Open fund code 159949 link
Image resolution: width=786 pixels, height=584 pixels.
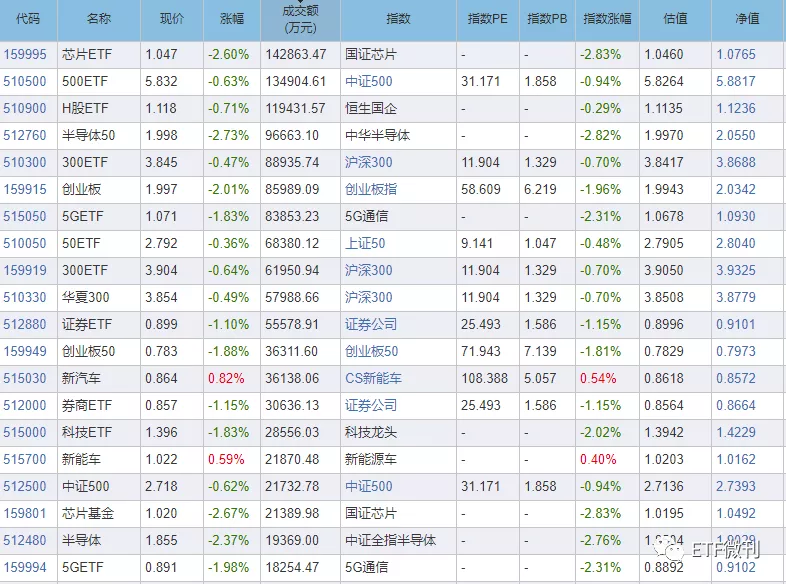[25, 351]
